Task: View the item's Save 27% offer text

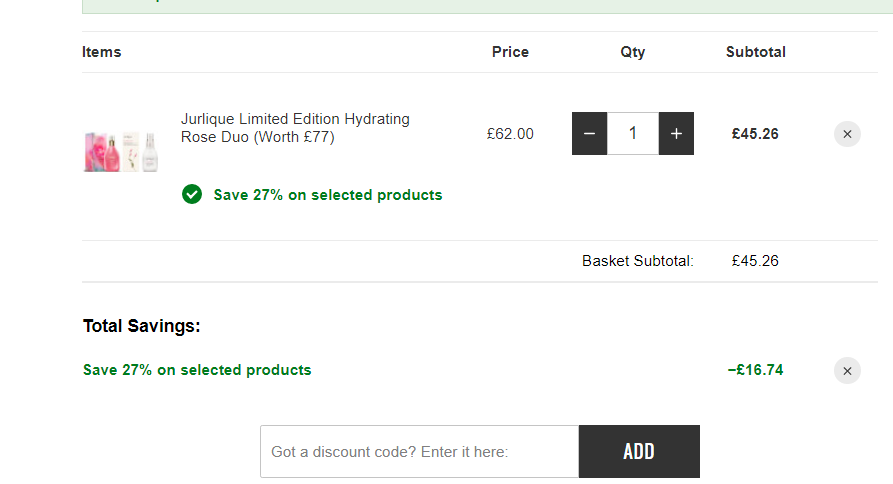Action: 327,195
